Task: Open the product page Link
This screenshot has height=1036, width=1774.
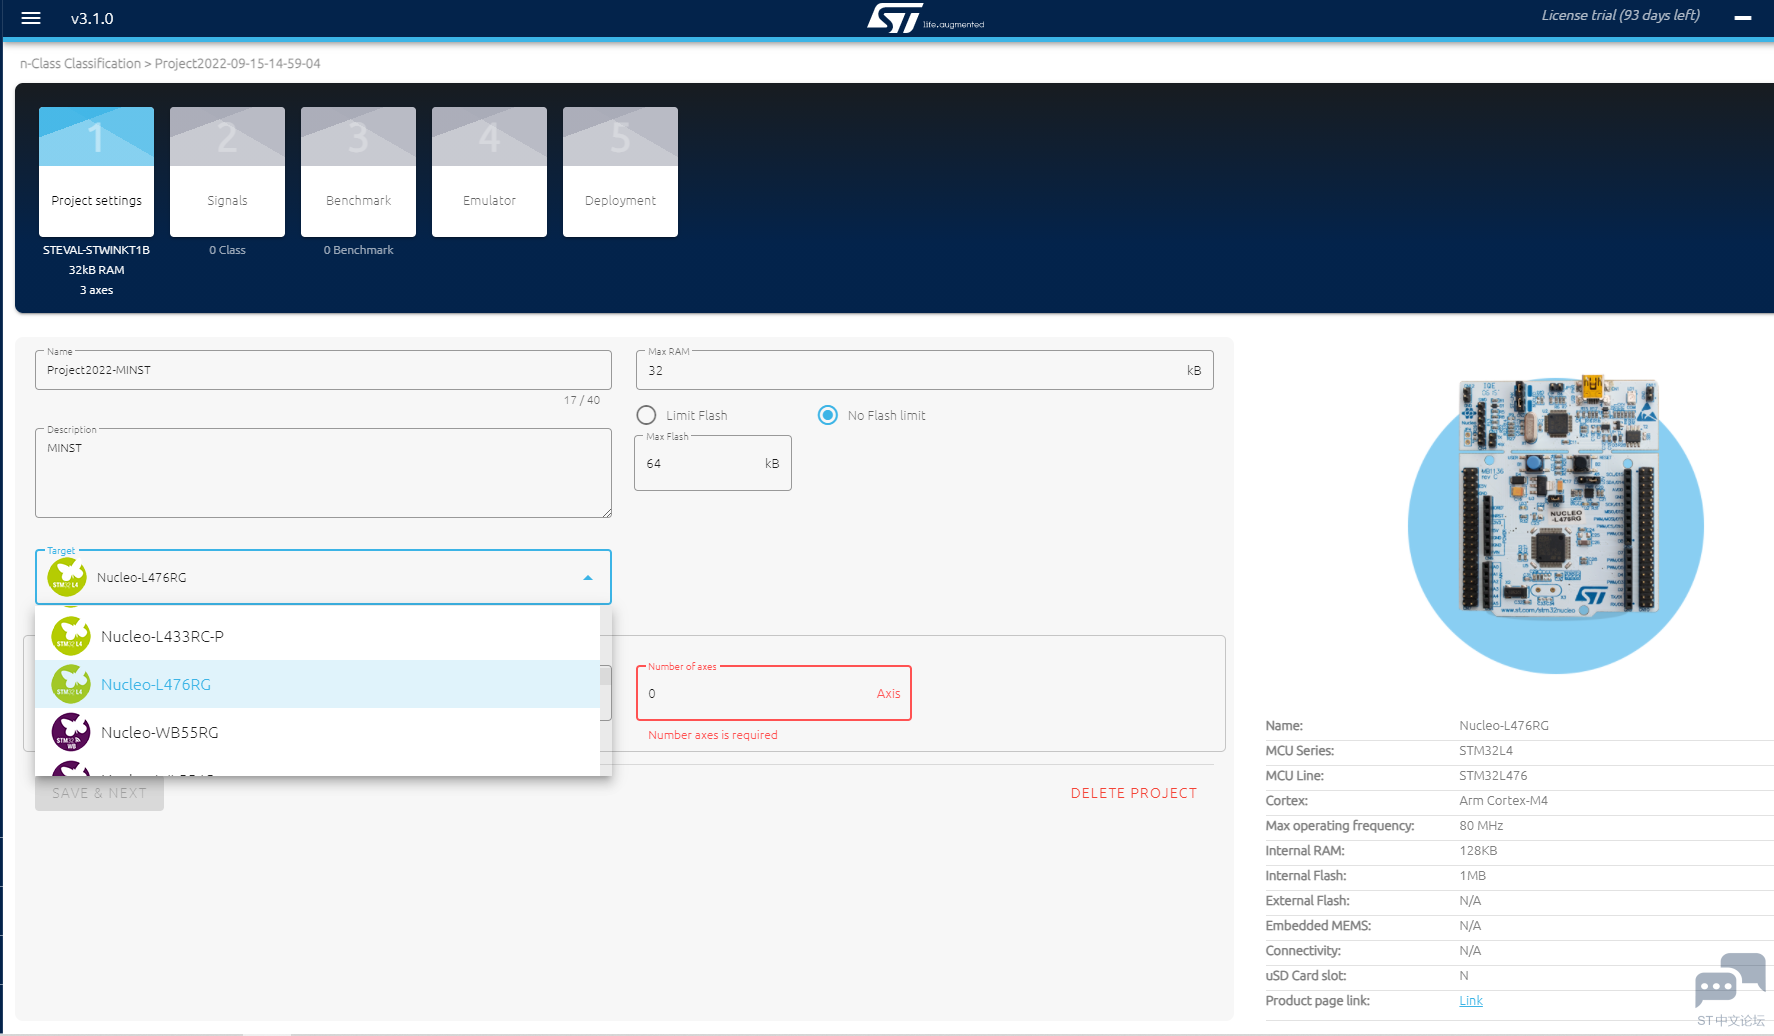Action: pyautogui.click(x=1471, y=1001)
